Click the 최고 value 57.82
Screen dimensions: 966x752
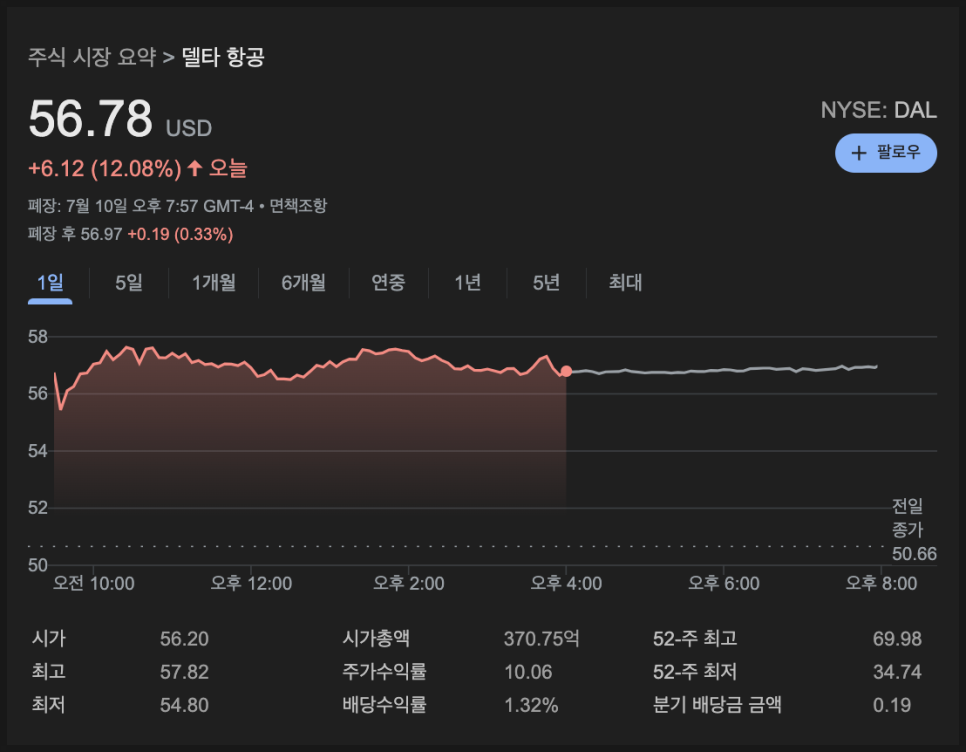click(x=184, y=672)
